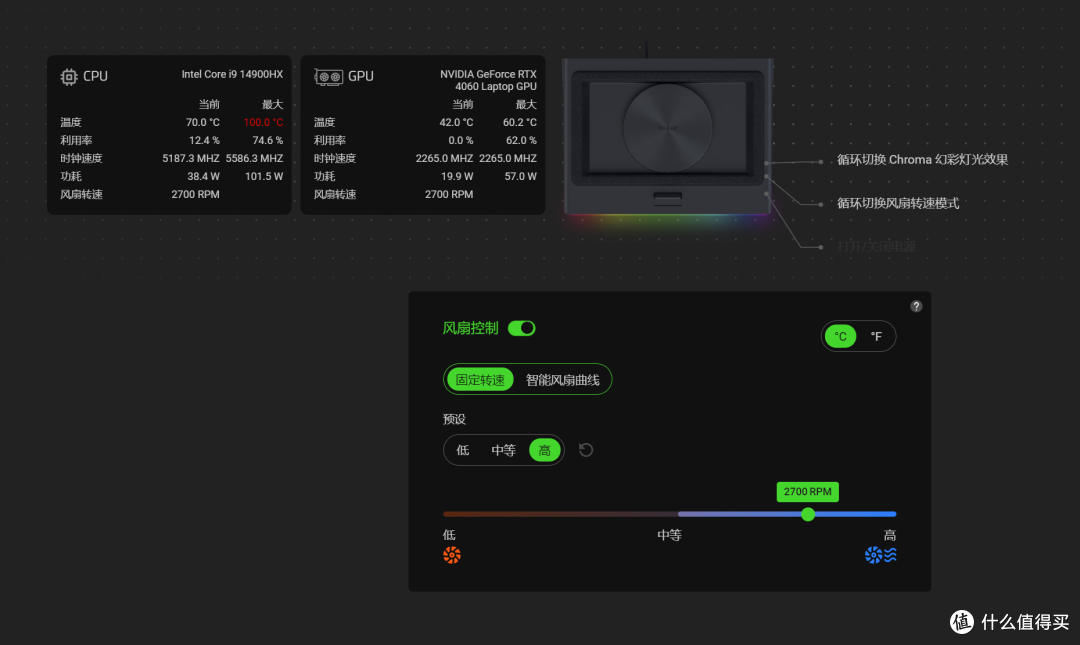The image size is (1080, 645).
Task: Toggle the 风扇控制 fan control switch
Action: click(521, 328)
